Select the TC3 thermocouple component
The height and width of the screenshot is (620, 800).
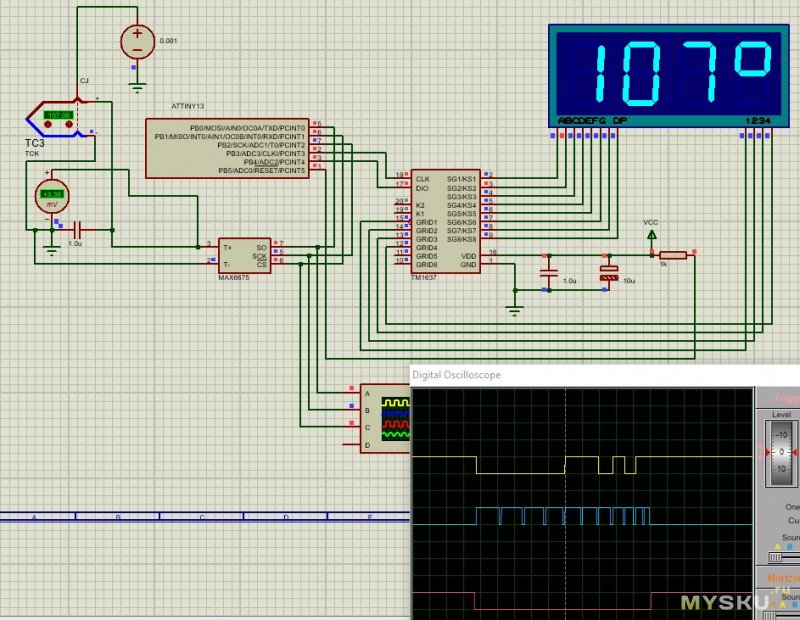tap(56, 119)
